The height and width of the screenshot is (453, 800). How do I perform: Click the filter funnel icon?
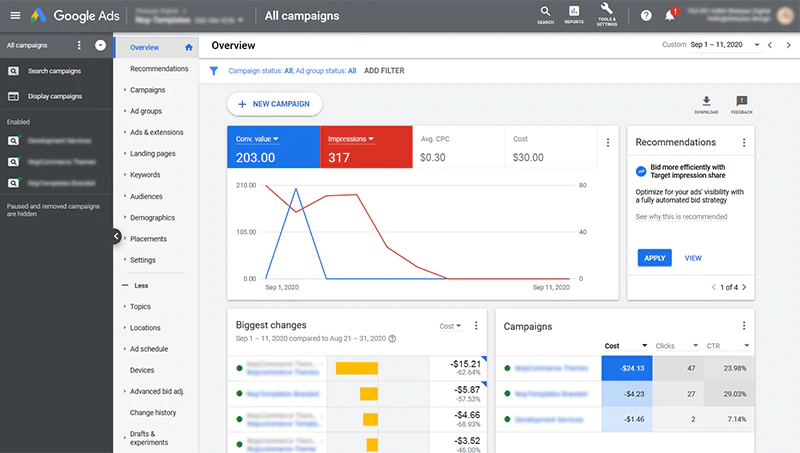click(x=213, y=71)
